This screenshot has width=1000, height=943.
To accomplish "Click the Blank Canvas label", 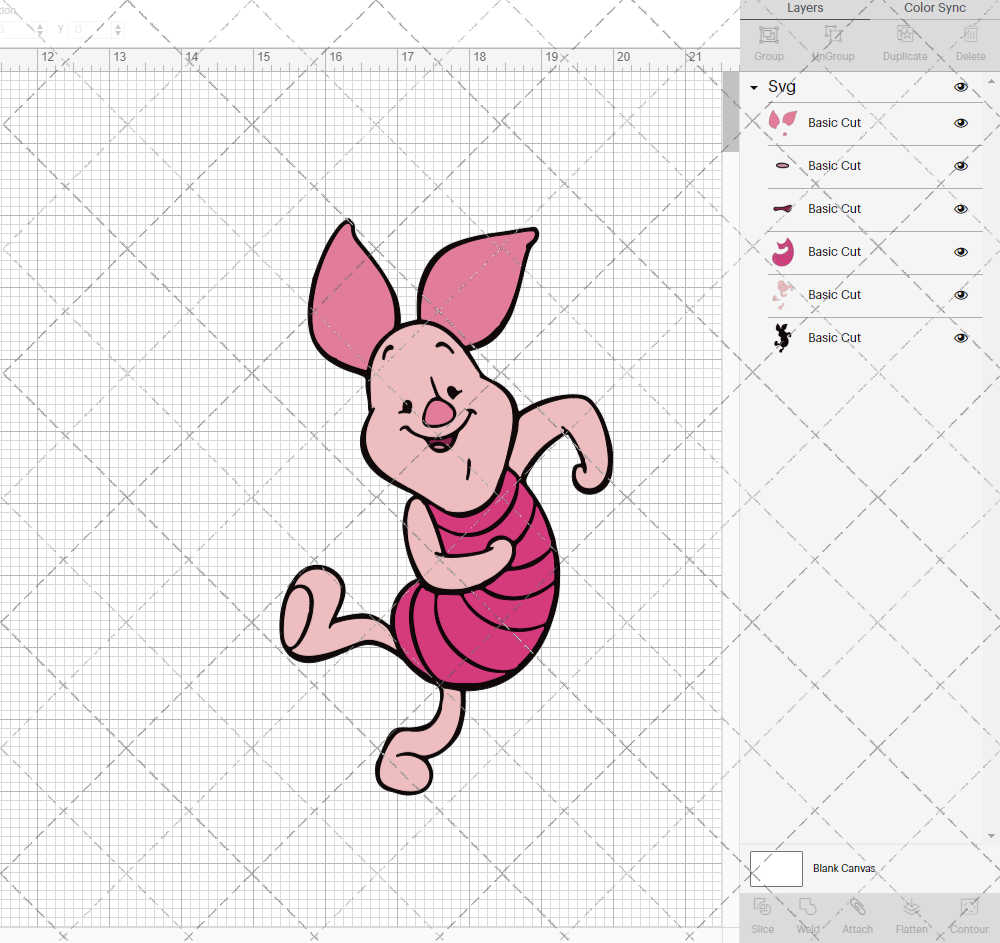I will tap(844, 868).
